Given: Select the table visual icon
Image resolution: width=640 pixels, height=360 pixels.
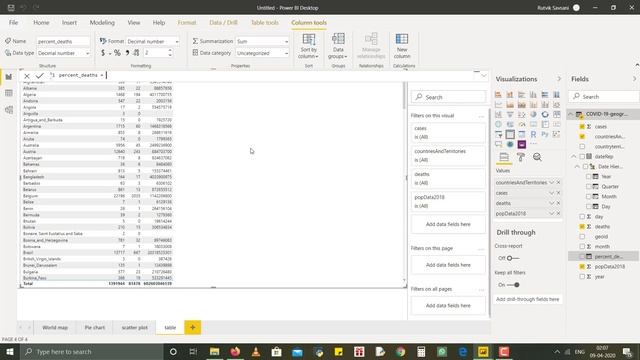Looking at the screenshot, I should tap(510, 134).
